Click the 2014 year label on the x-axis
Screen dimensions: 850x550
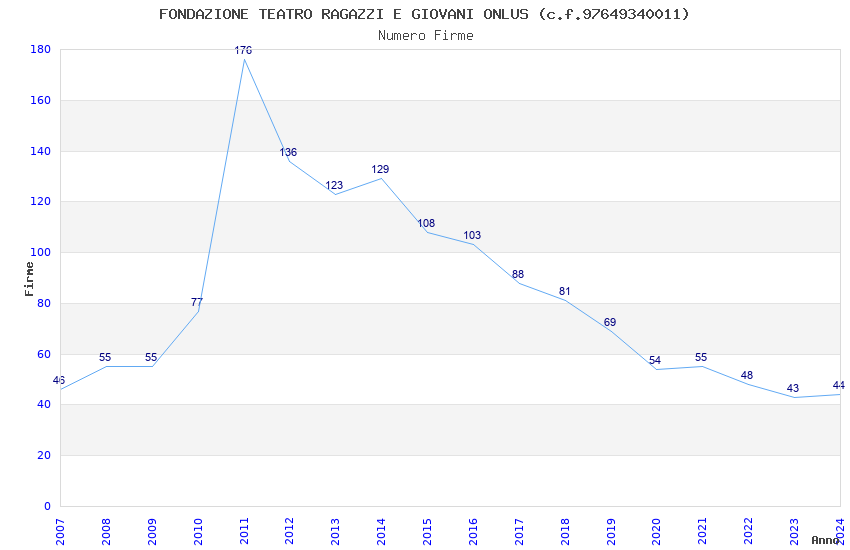pyautogui.click(x=381, y=532)
